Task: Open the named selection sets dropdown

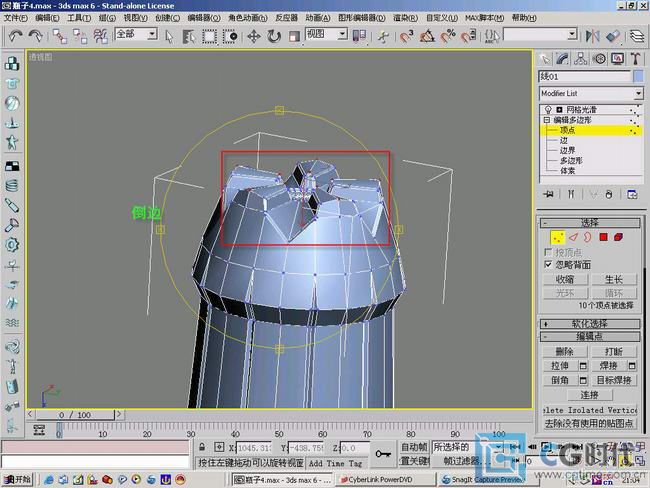Action: [572, 34]
